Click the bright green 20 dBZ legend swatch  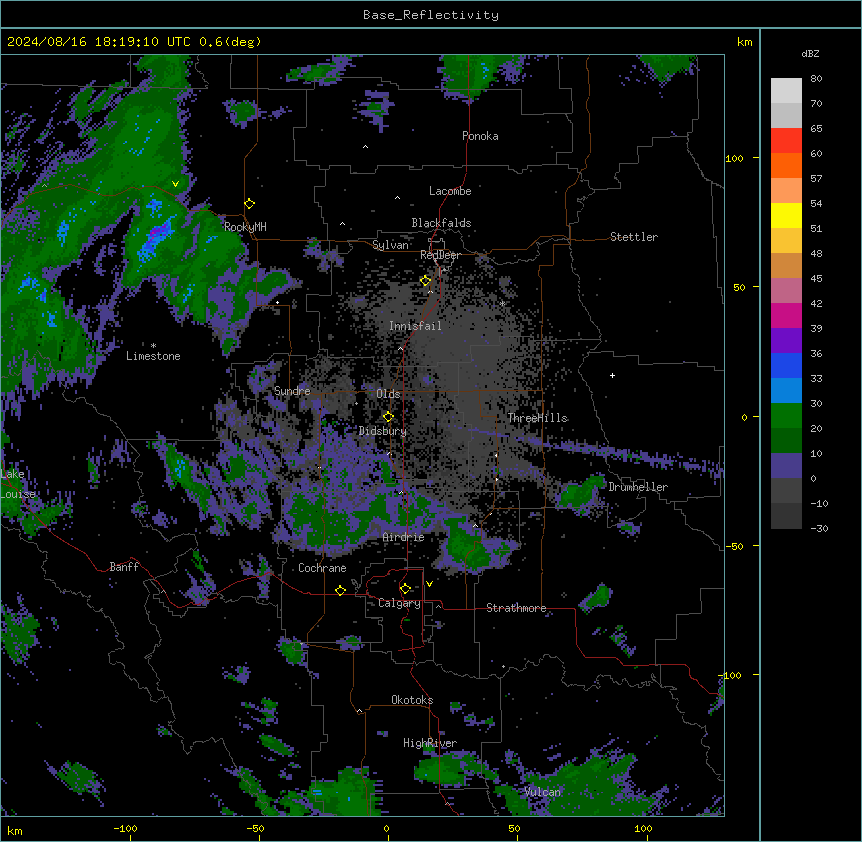click(786, 416)
